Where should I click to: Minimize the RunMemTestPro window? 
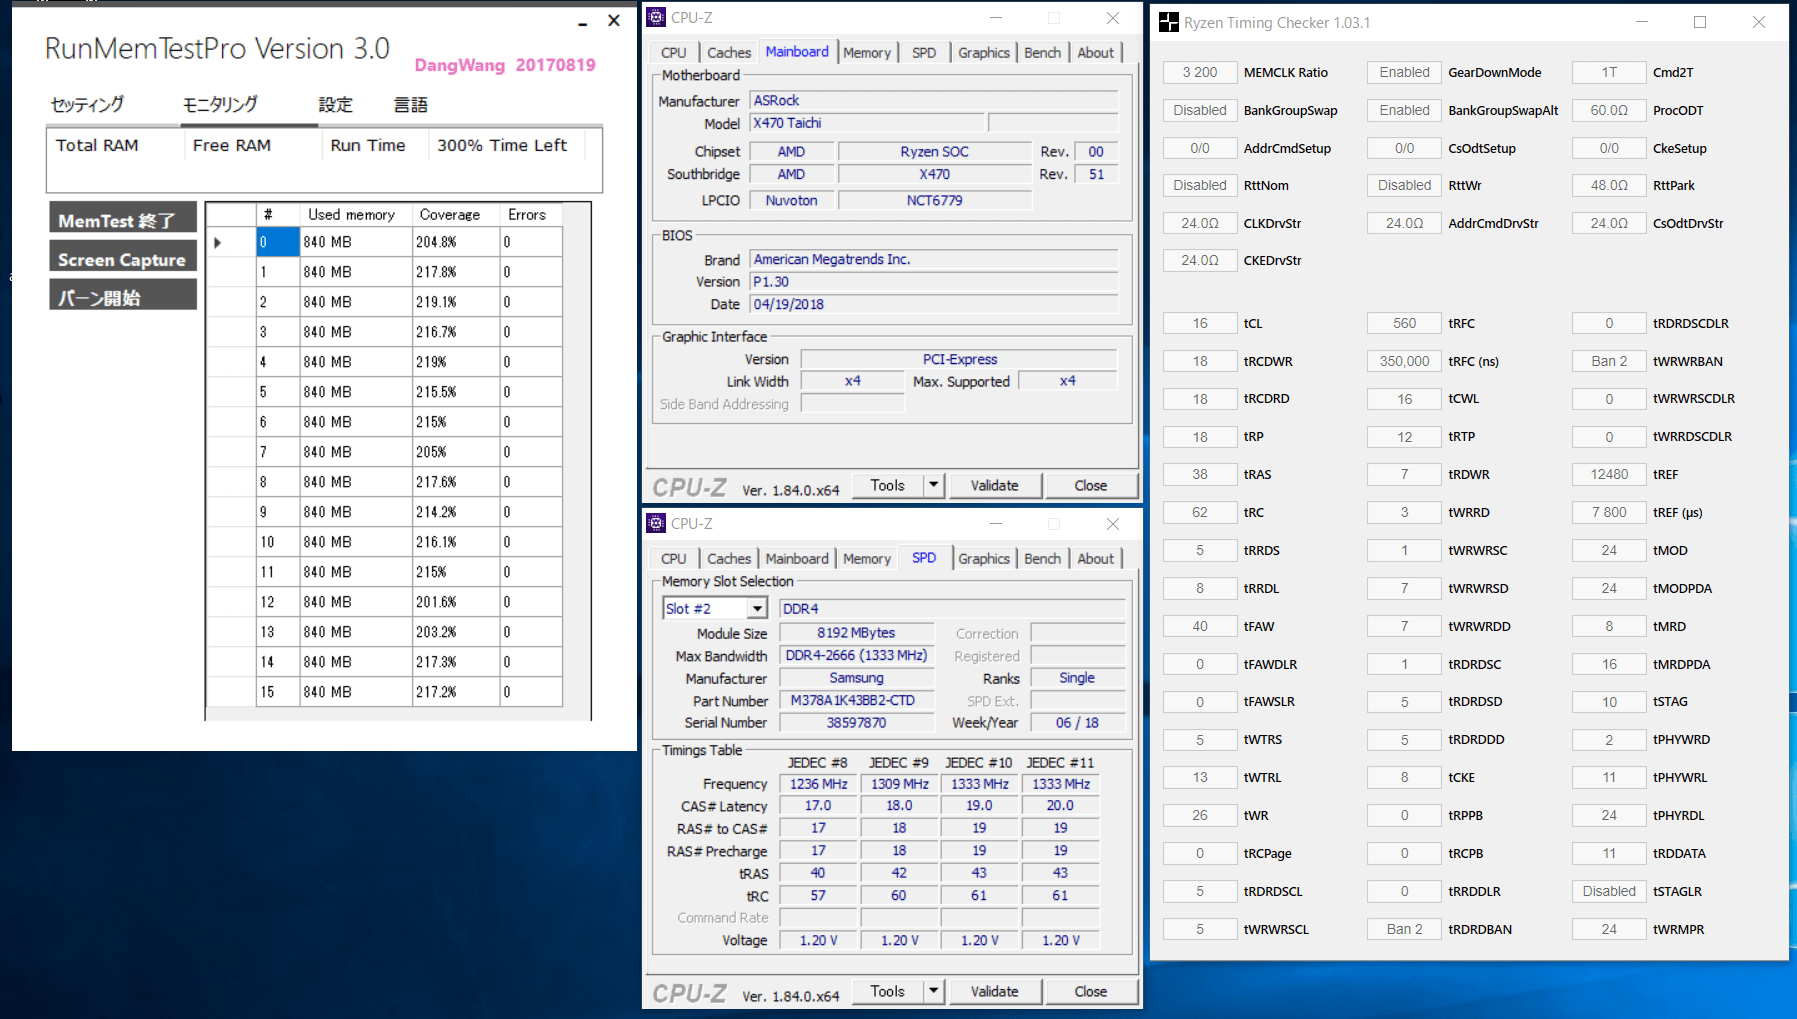[582, 22]
